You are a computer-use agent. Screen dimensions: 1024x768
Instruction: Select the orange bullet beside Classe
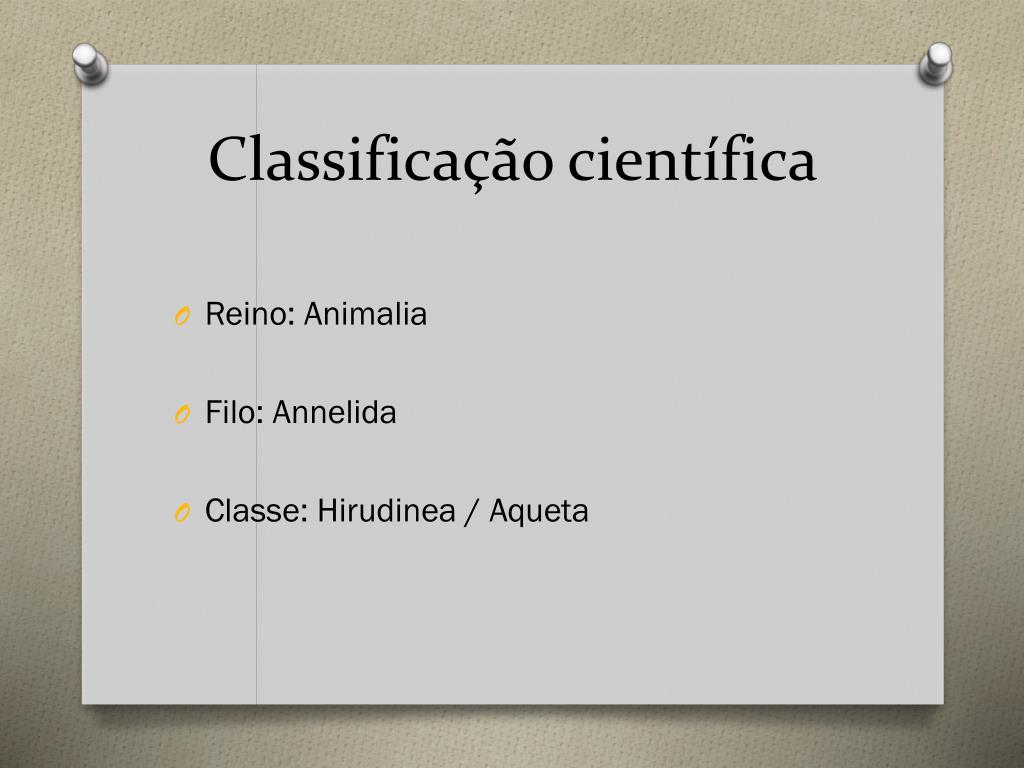[x=182, y=513]
